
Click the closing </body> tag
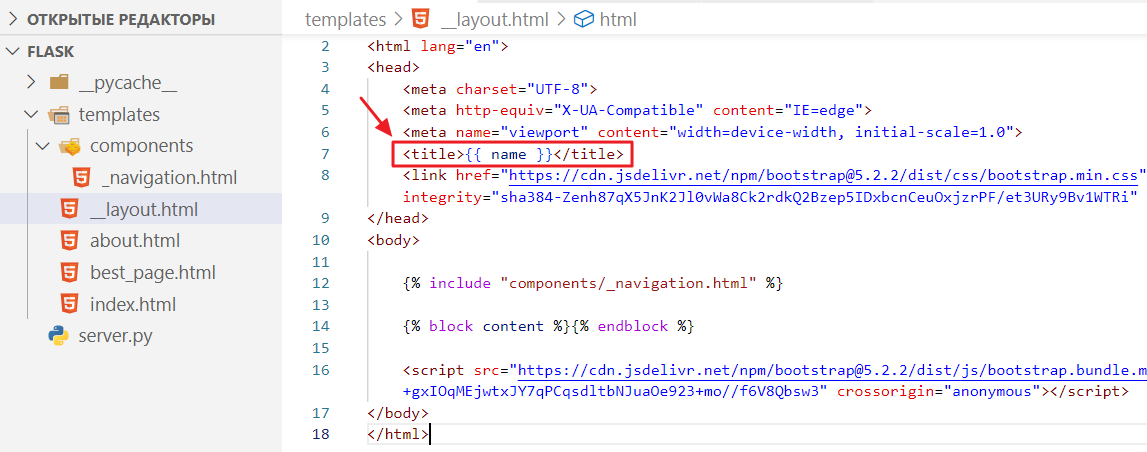point(398,413)
